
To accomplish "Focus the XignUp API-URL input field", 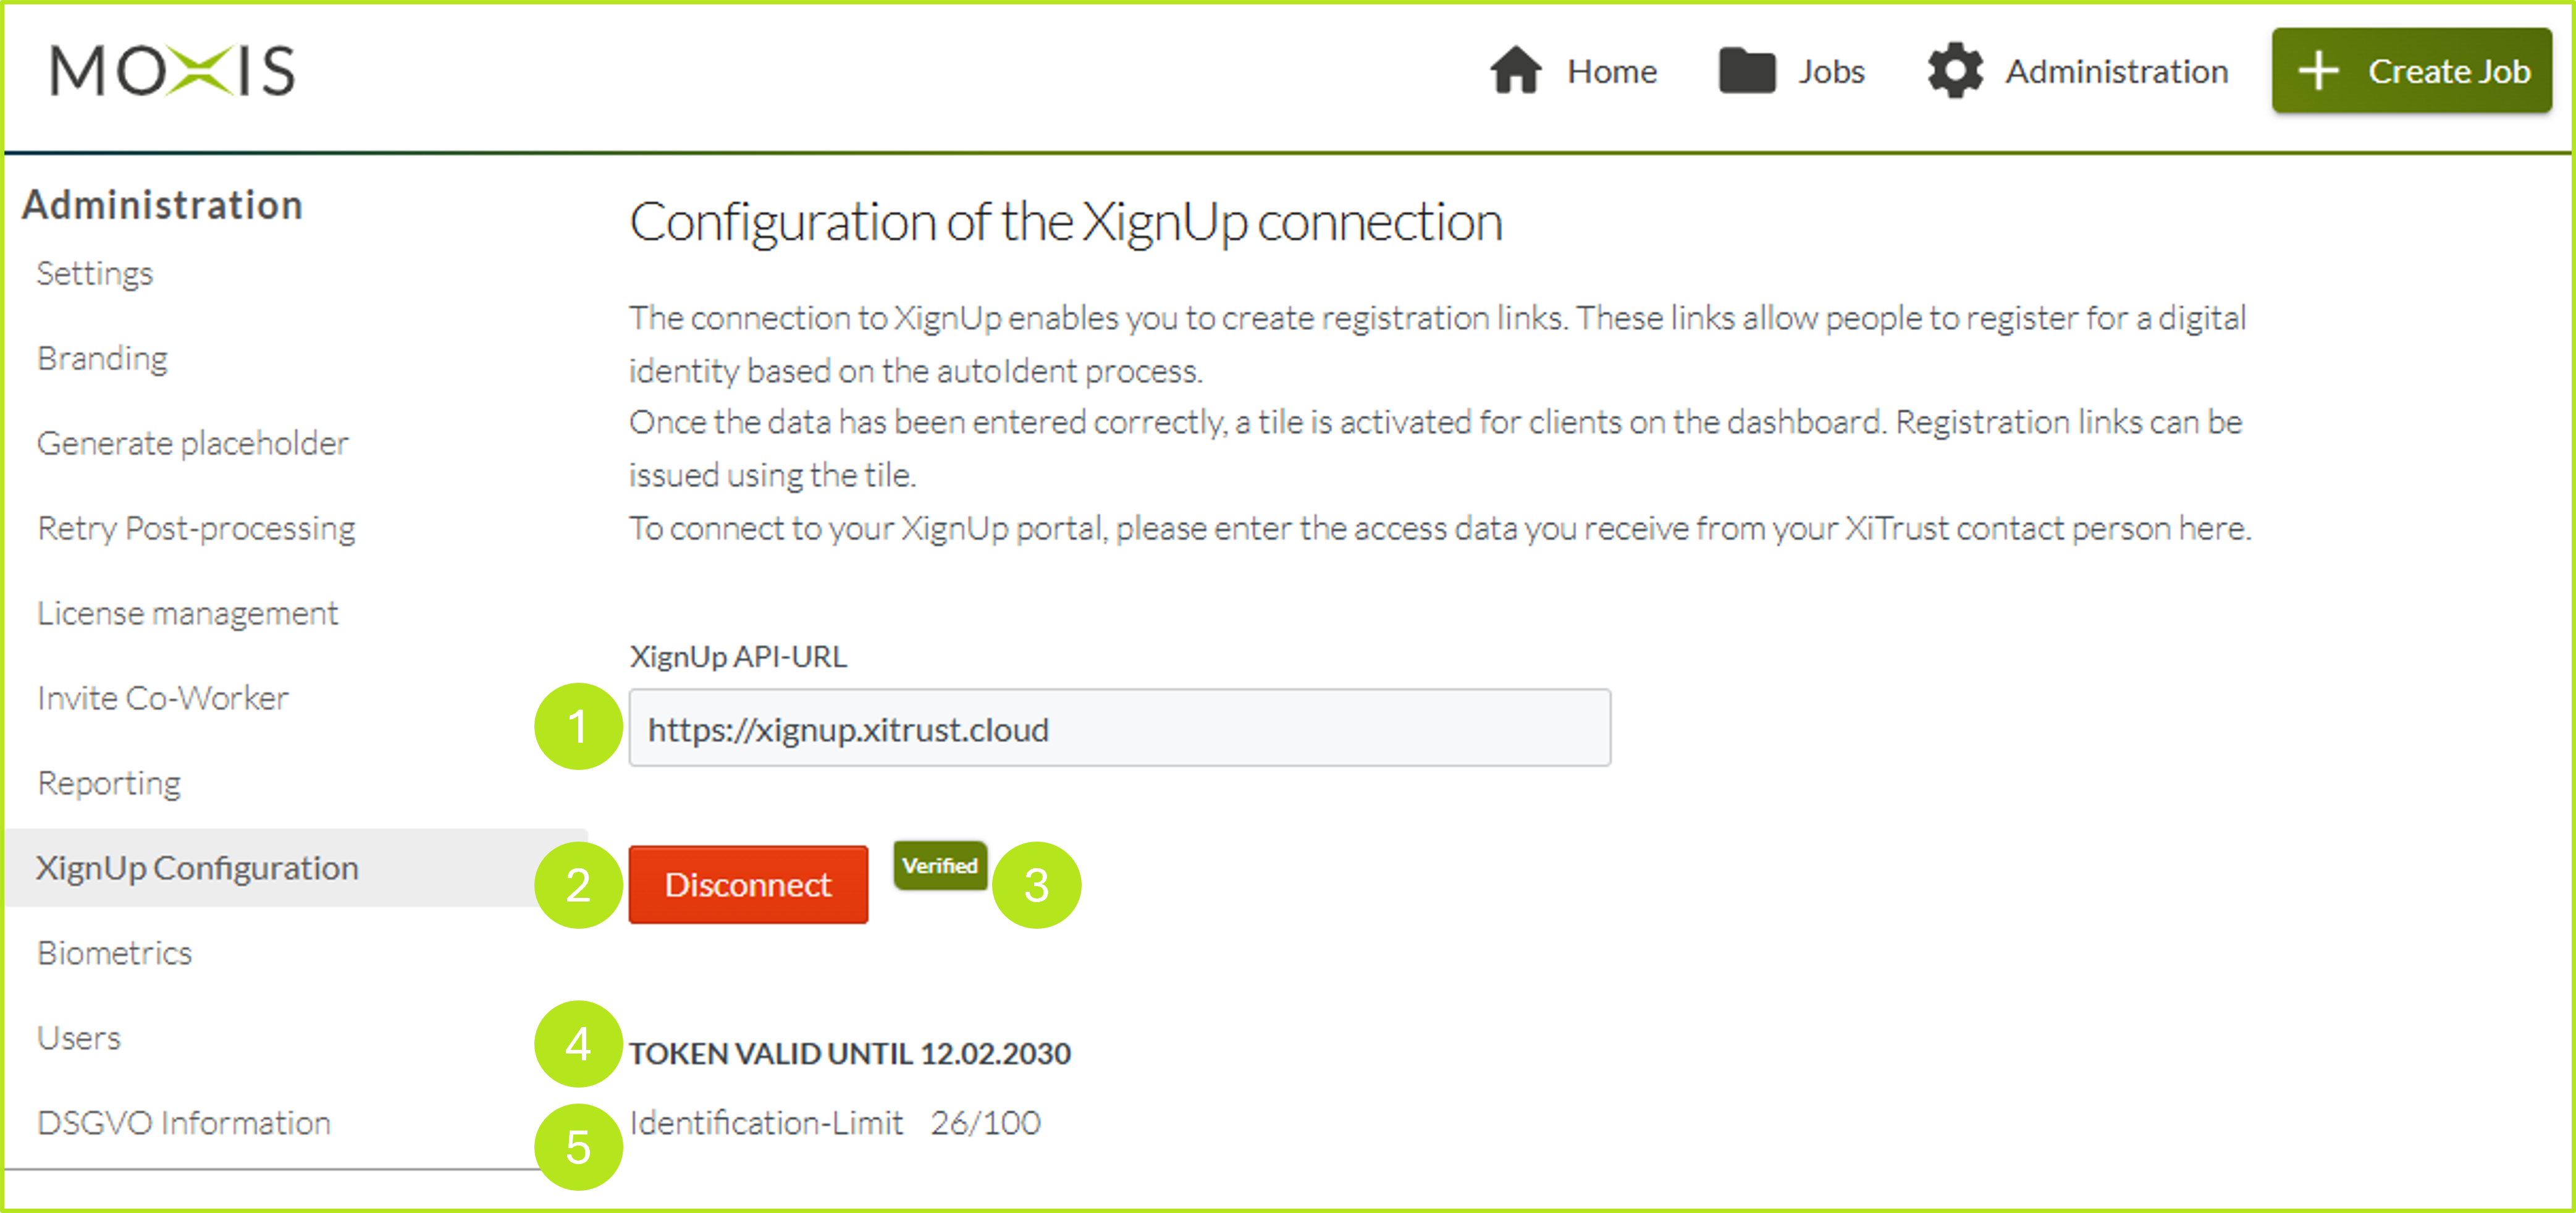I will (1118, 729).
